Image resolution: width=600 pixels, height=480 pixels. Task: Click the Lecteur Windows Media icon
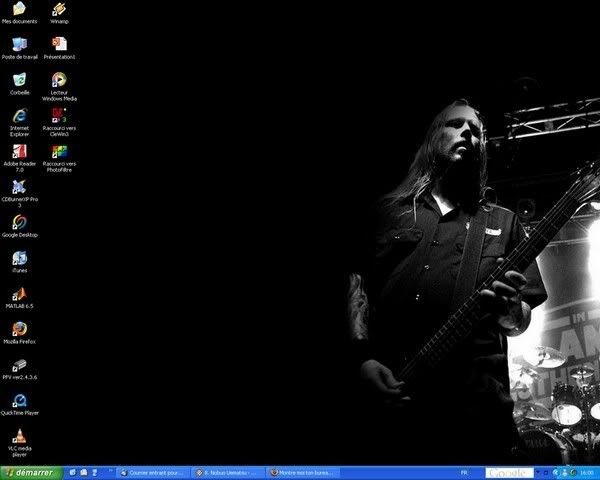point(59,80)
